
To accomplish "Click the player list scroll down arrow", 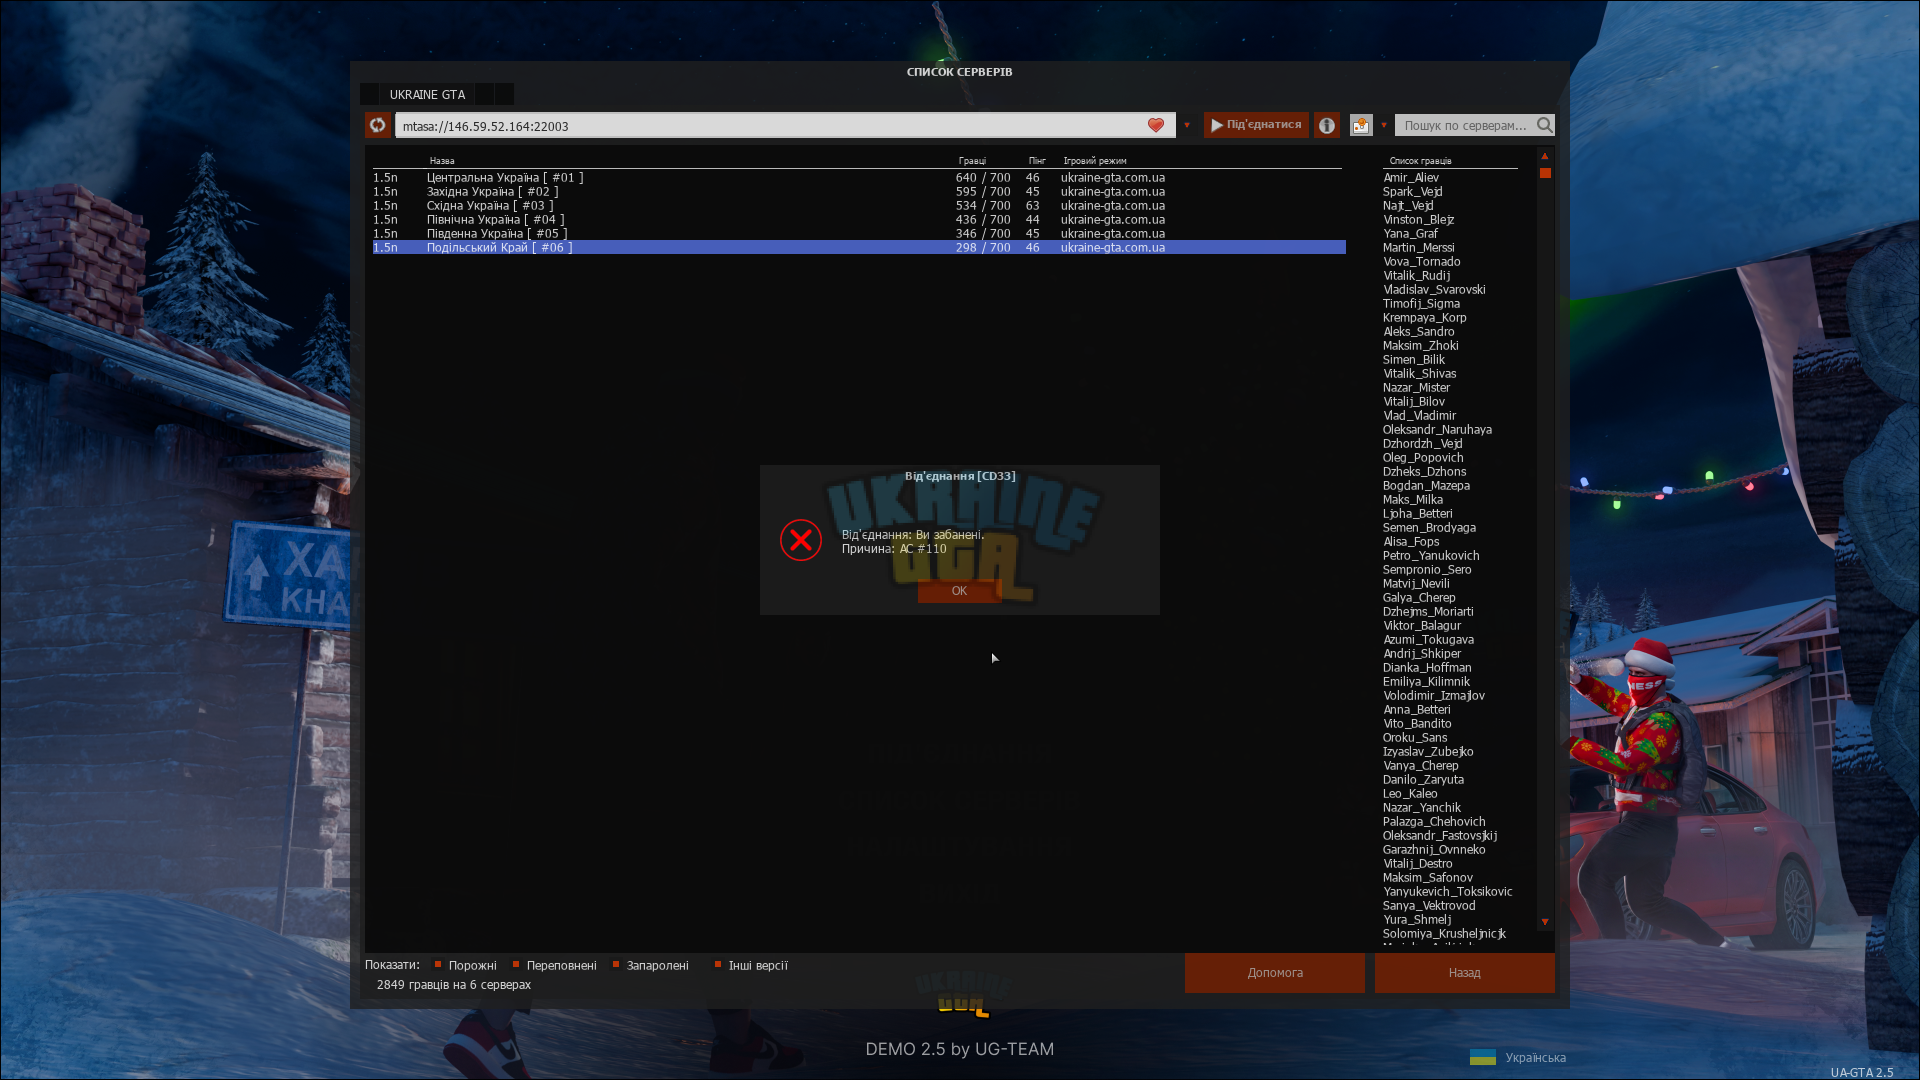I will pos(1545,922).
